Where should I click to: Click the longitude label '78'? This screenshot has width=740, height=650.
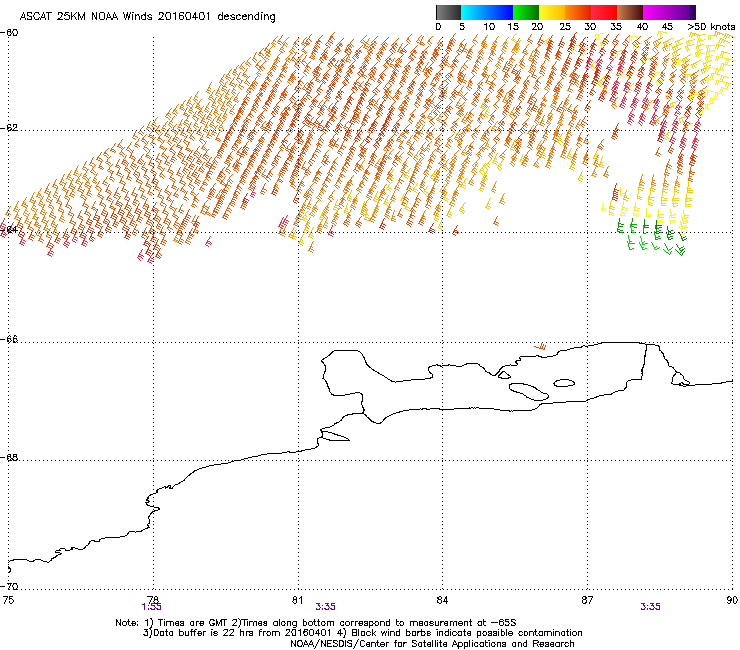[x=153, y=600]
